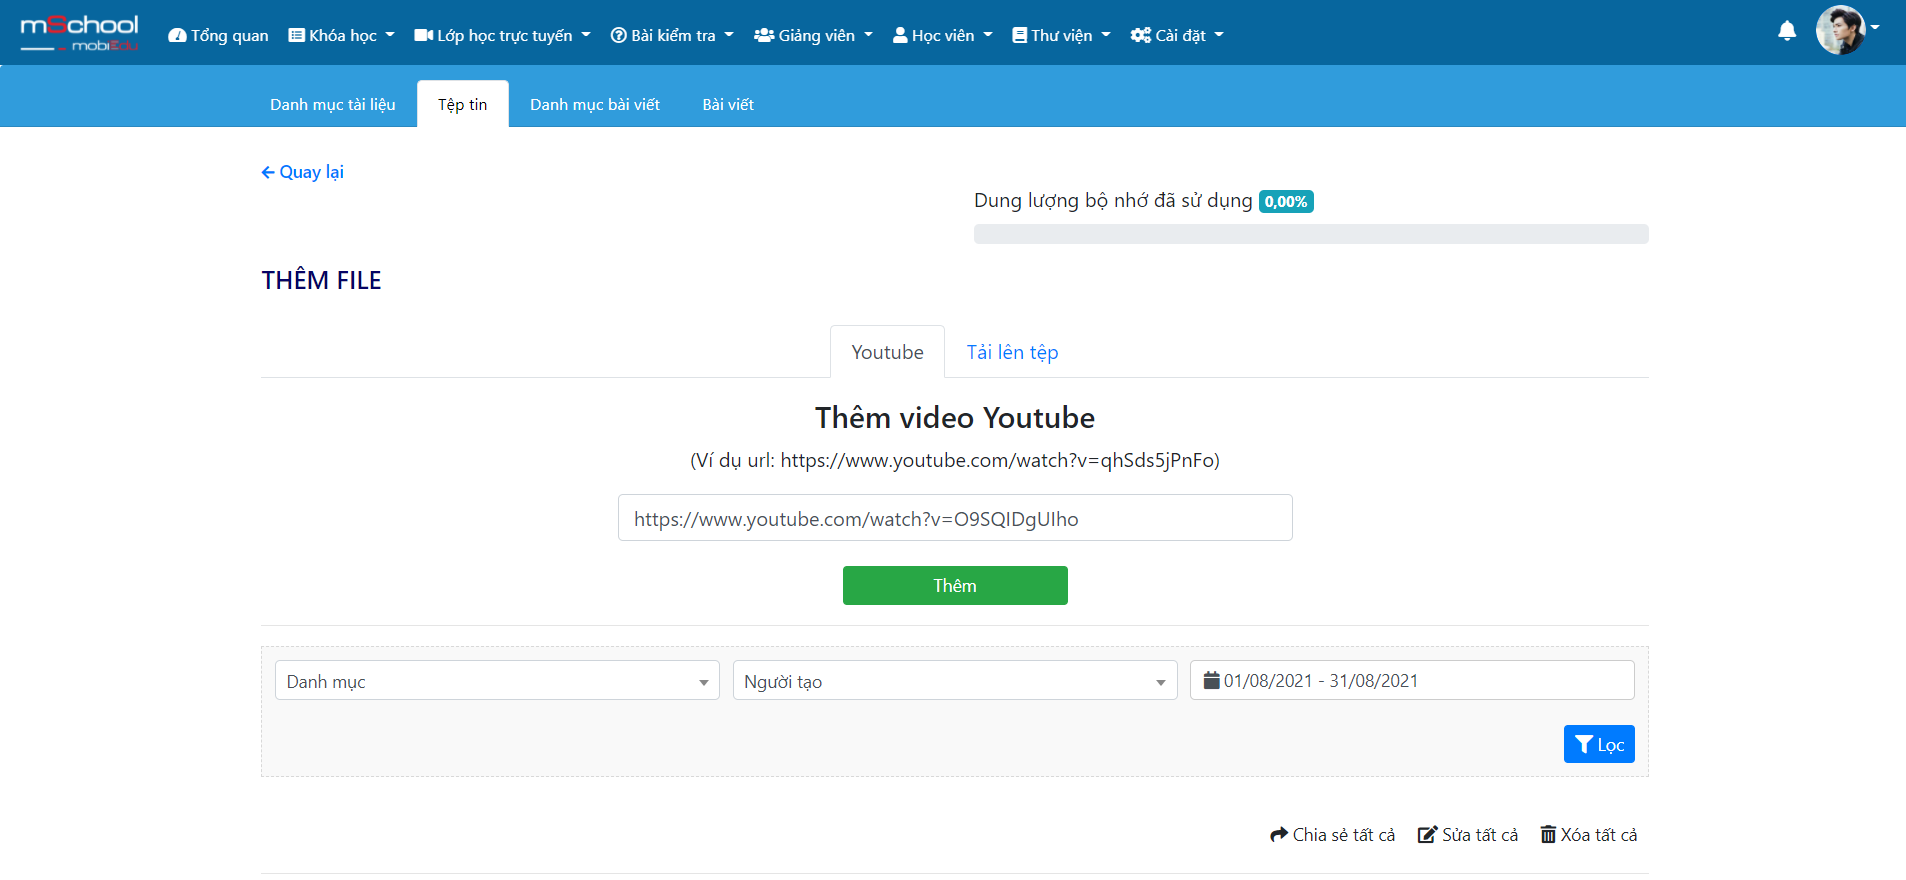This screenshot has height=880, width=1906.
Task: Click the book icon for Thư viện
Action: (x=1020, y=35)
